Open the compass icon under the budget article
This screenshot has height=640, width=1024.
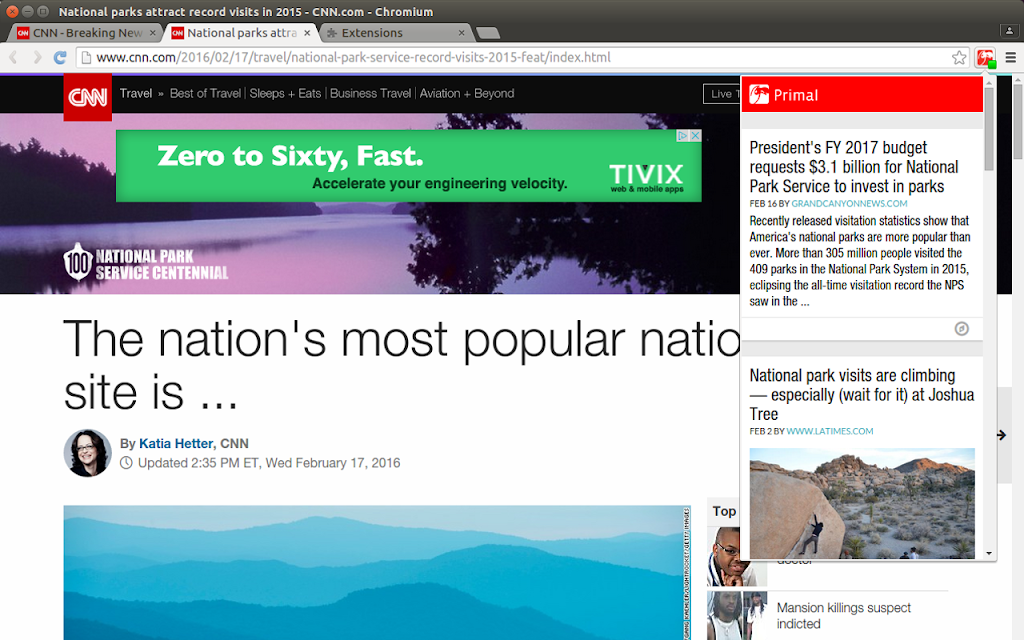coord(961,328)
